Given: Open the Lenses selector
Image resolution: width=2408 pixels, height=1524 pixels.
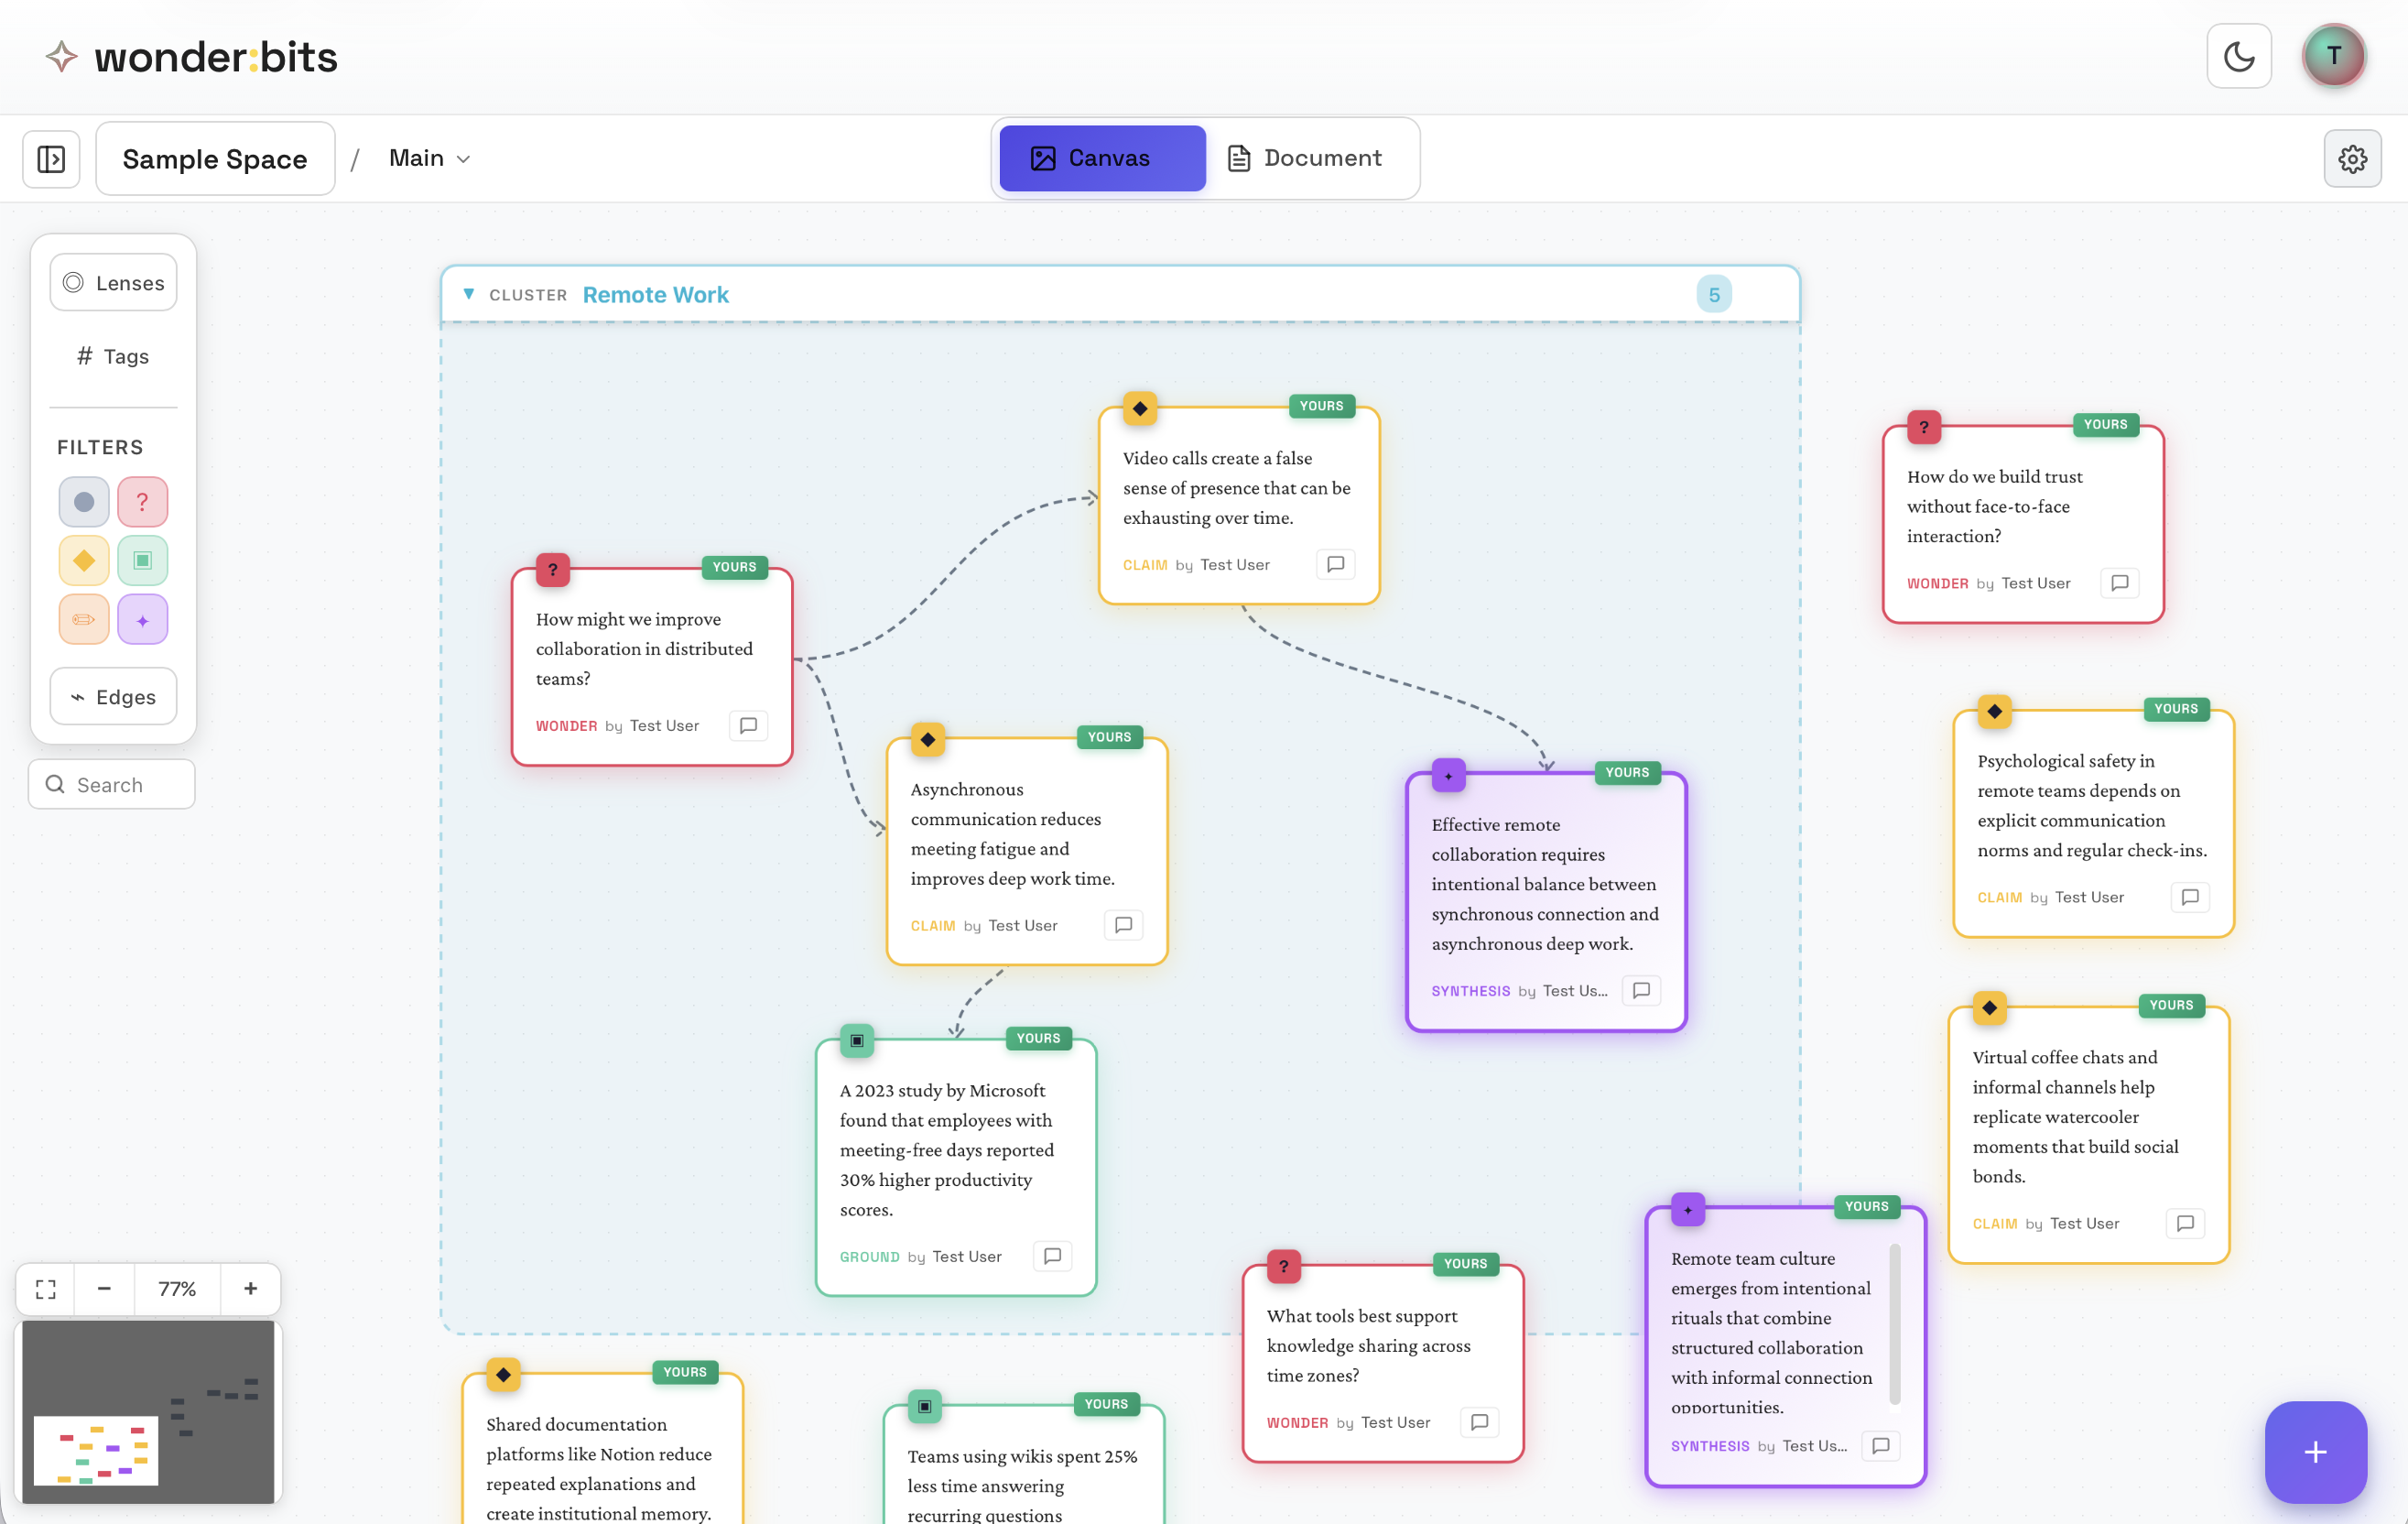Looking at the screenshot, I should pyautogui.click(x=113, y=283).
